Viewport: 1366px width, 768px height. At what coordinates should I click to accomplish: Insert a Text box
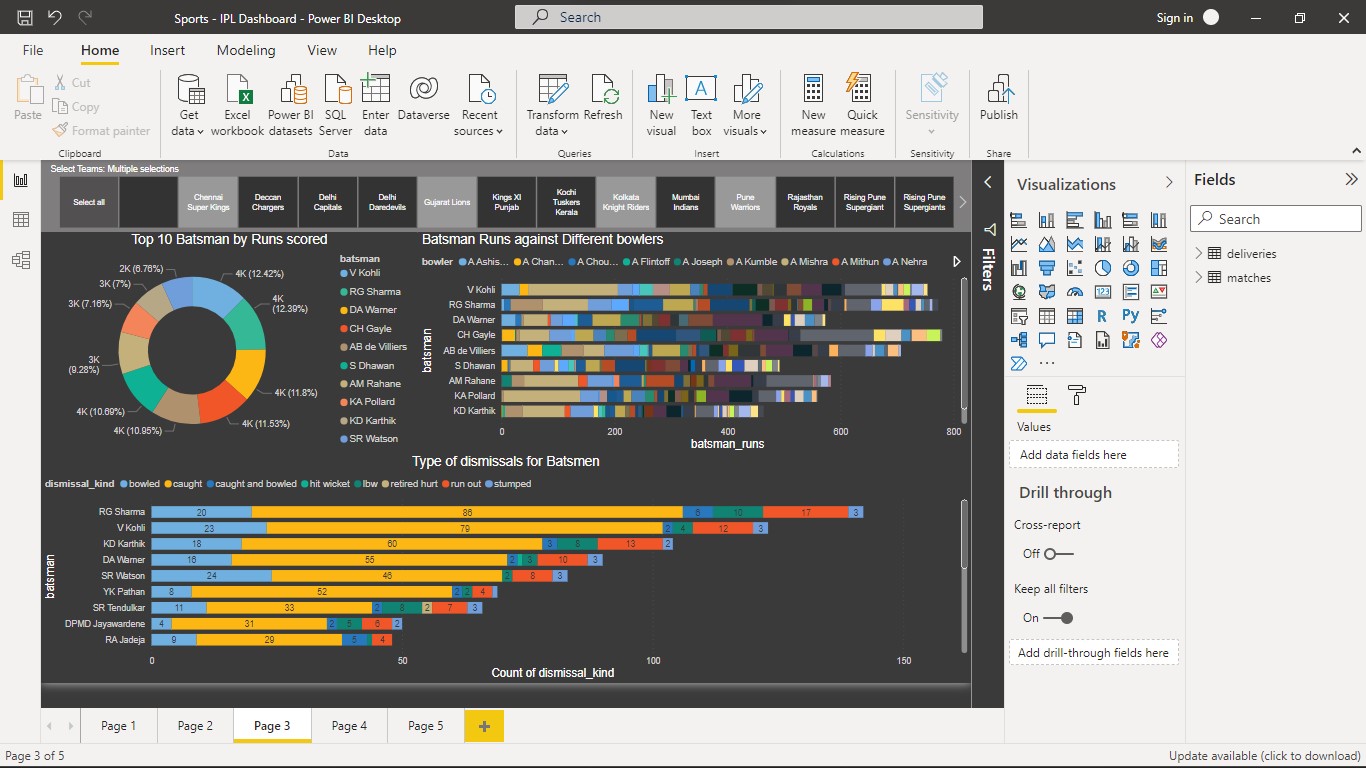coord(701,104)
